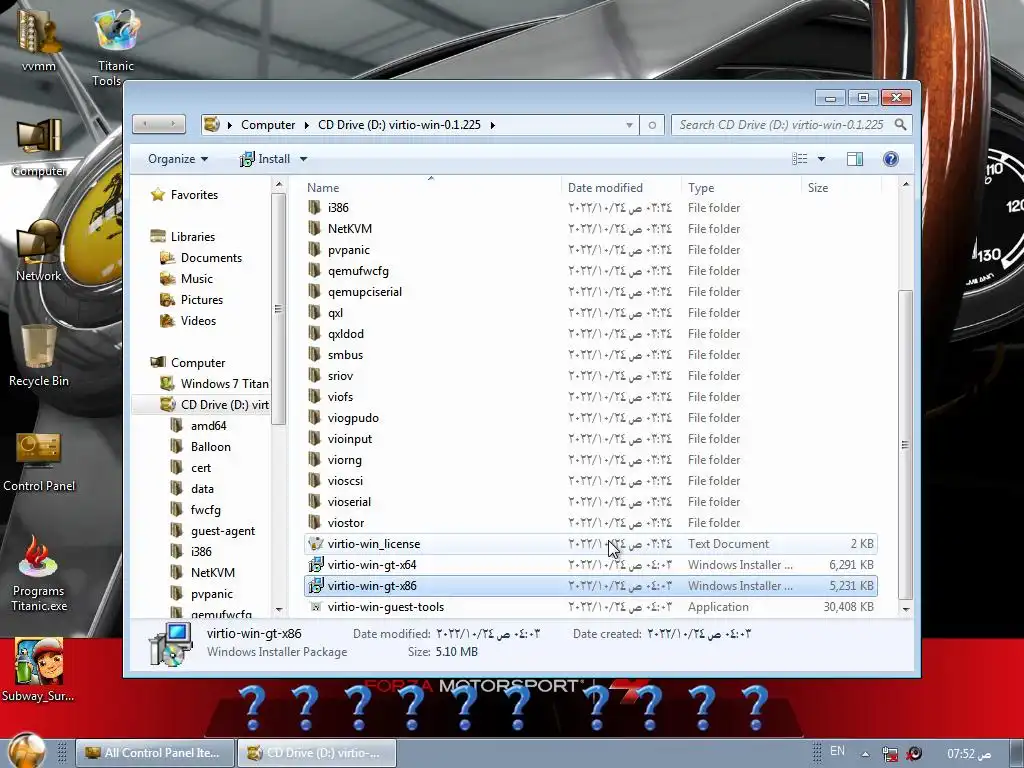Select the Recycle Bin desktop icon

(39, 356)
